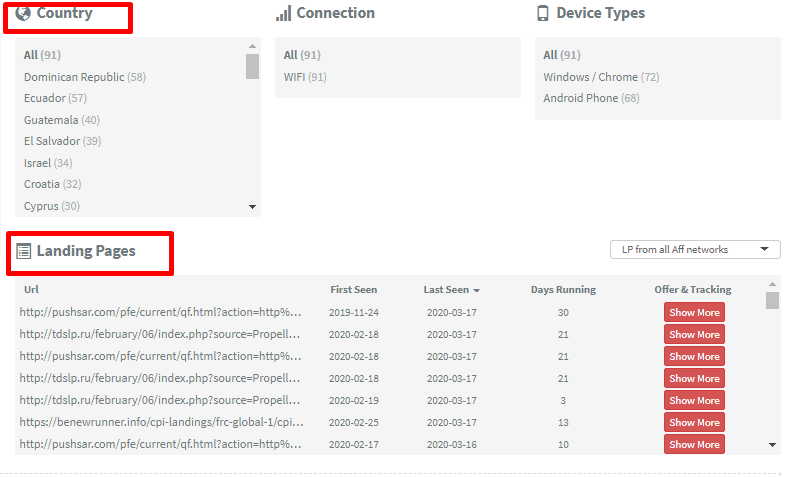Sort by the Last Seen column
The height and width of the screenshot is (477, 791).
click(451, 290)
